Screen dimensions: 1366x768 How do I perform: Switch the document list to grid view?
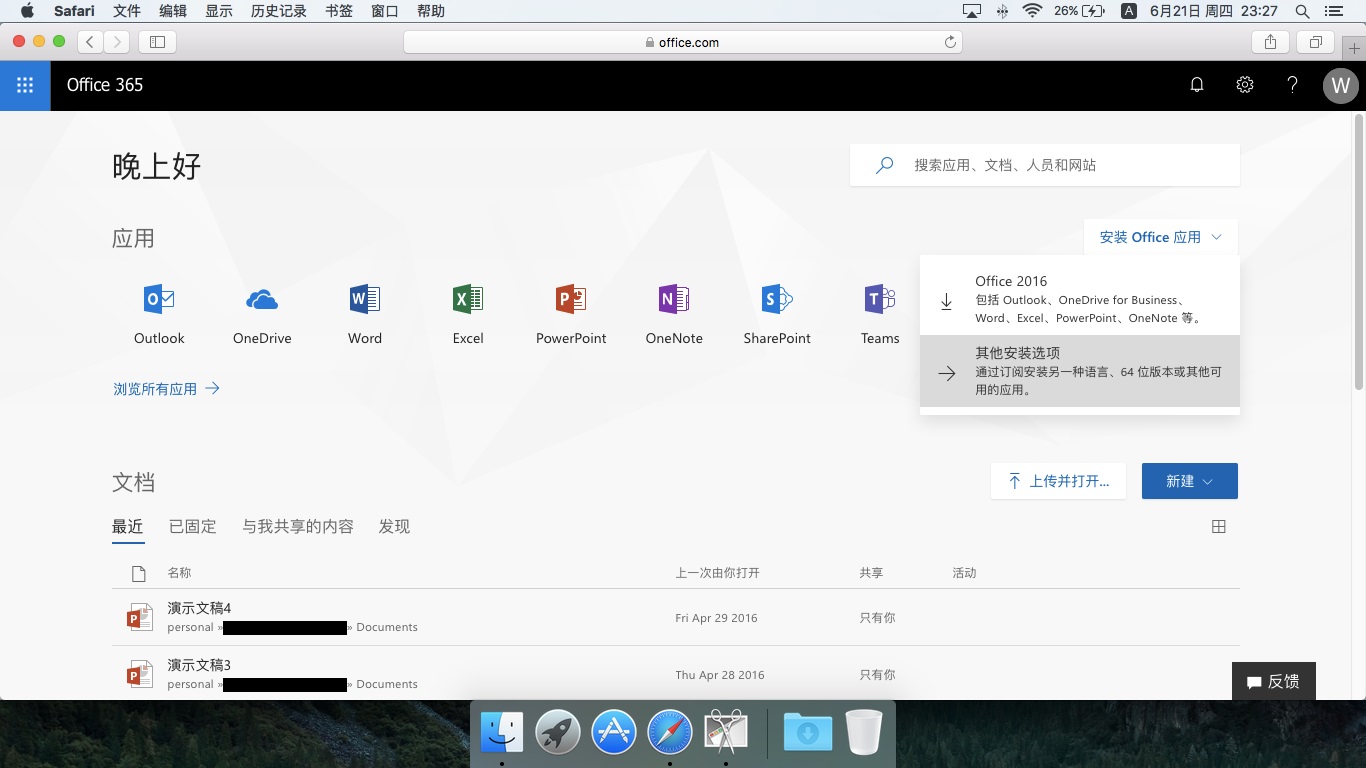(1219, 527)
